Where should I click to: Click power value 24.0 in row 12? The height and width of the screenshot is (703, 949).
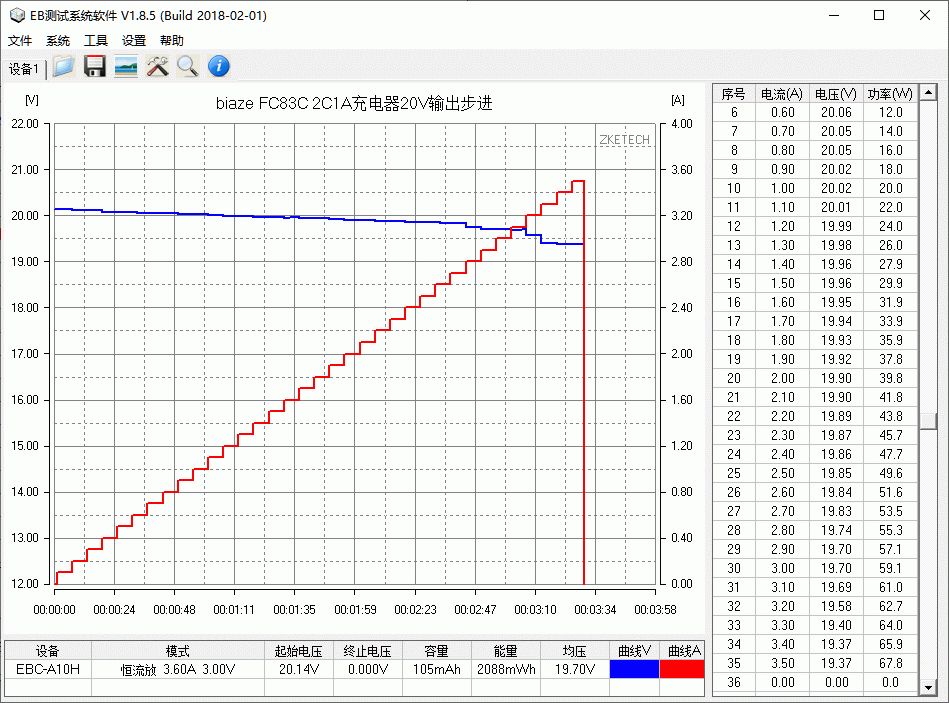click(x=890, y=226)
